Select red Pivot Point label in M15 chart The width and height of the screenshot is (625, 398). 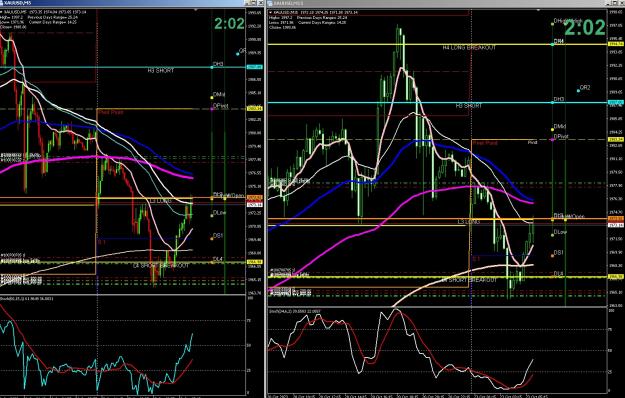485,143
